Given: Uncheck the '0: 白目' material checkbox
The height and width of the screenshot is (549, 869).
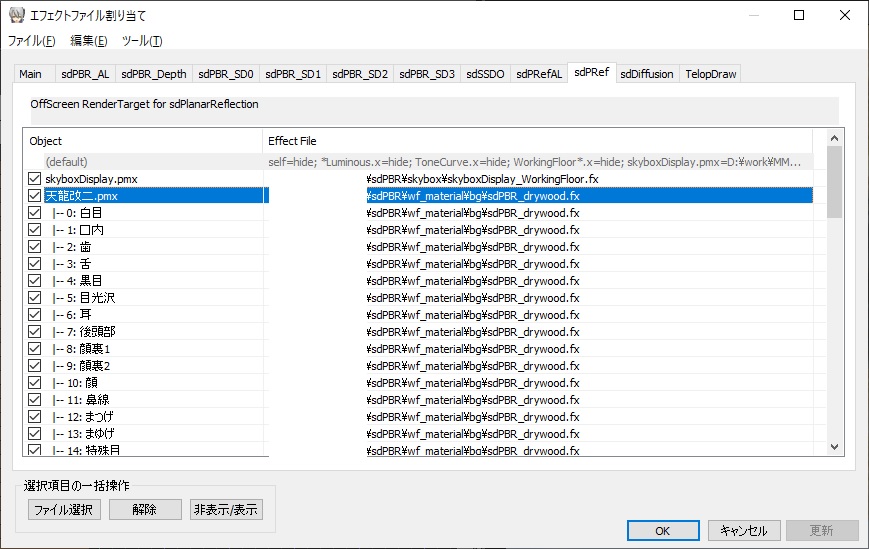Looking at the screenshot, I should tap(35, 213).
